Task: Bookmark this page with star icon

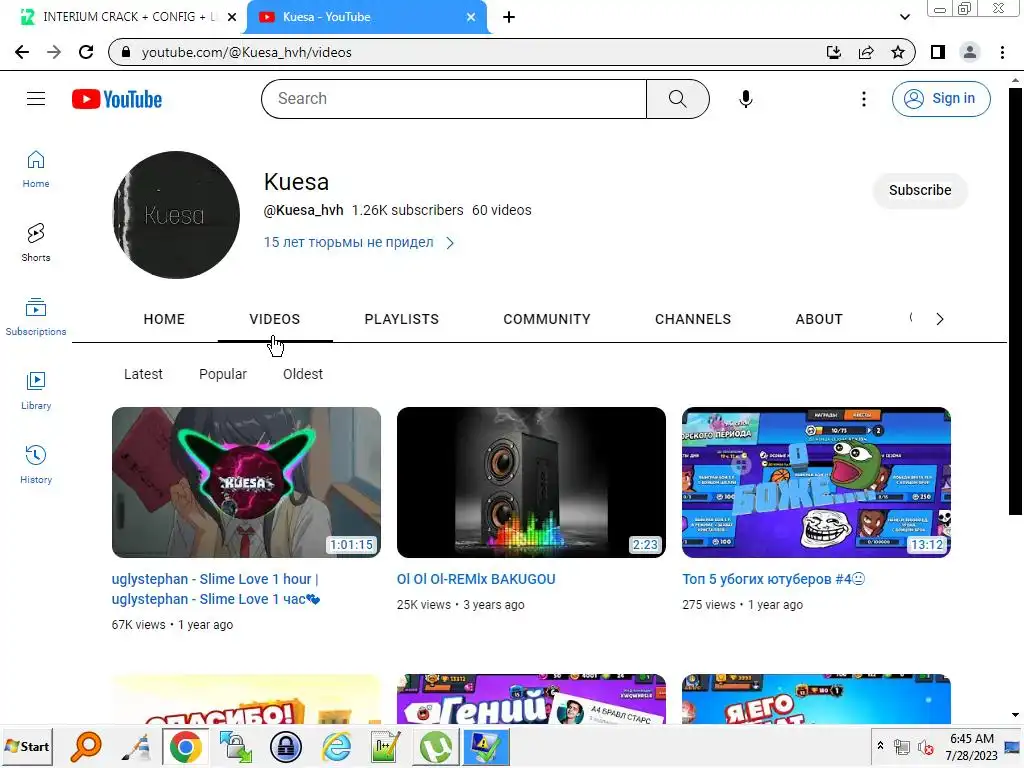Action: 898,52
